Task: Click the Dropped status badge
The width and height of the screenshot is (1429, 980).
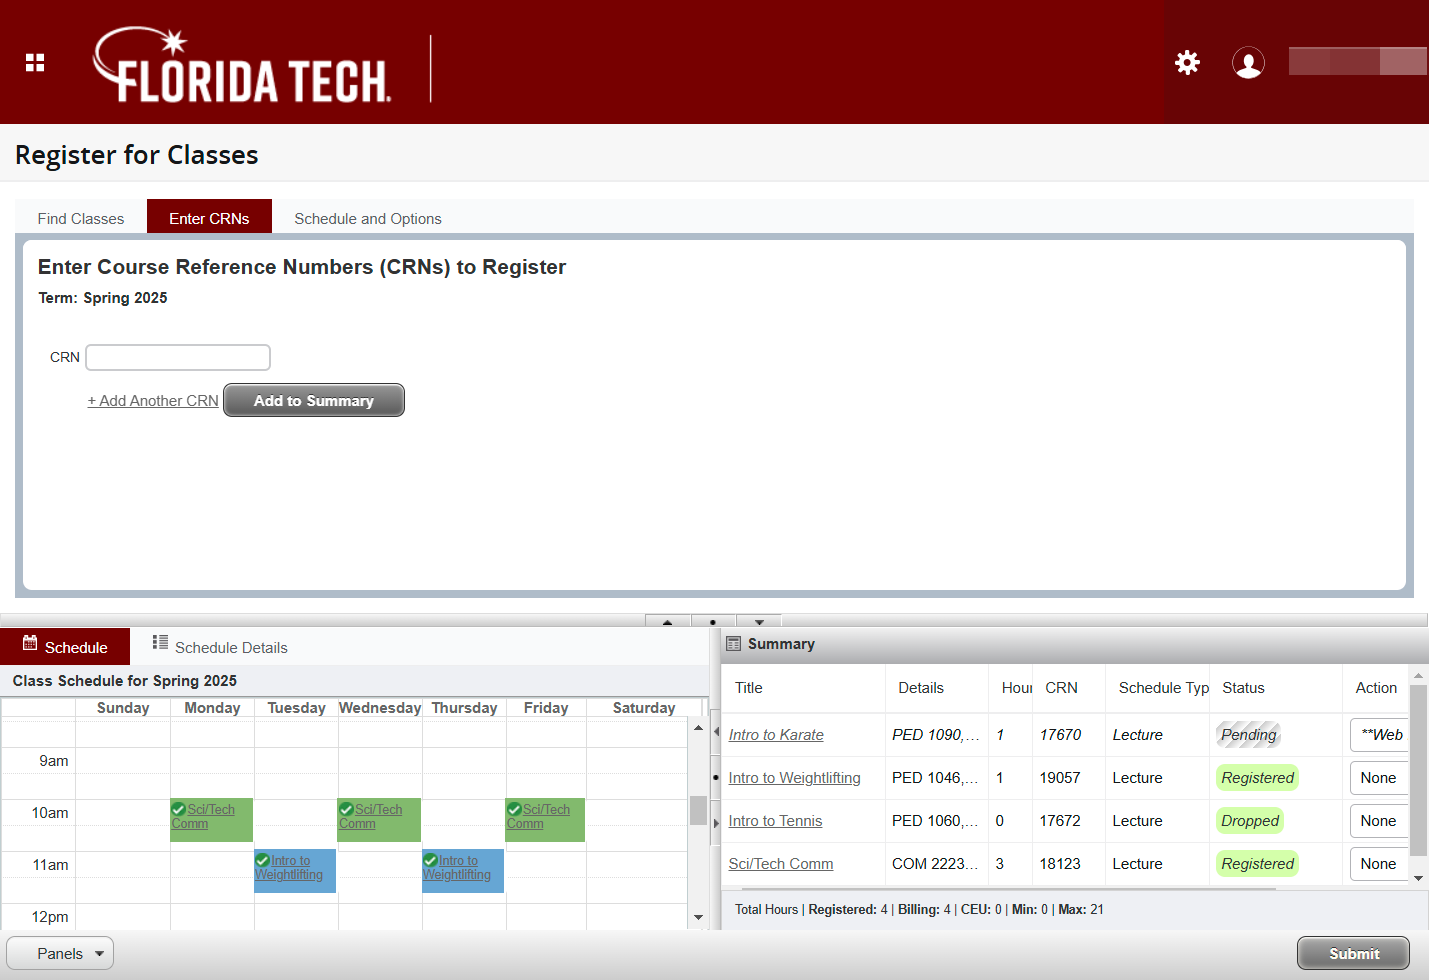Action: 1250,821
